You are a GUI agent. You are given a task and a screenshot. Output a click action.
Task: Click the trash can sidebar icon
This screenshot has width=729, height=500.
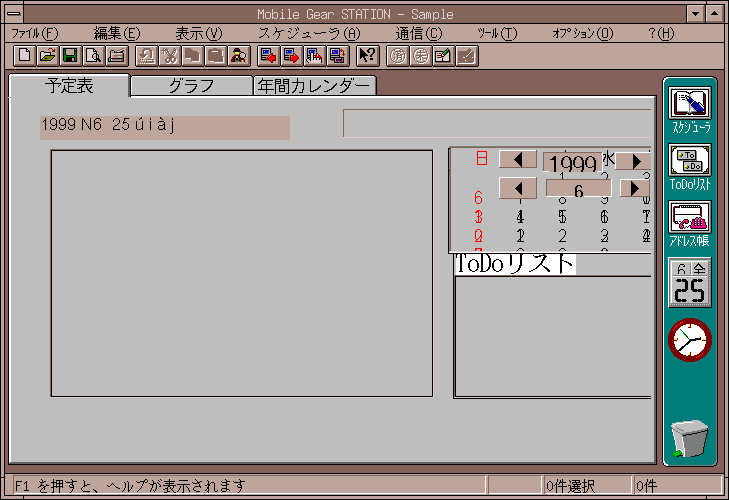pos(690,438)
